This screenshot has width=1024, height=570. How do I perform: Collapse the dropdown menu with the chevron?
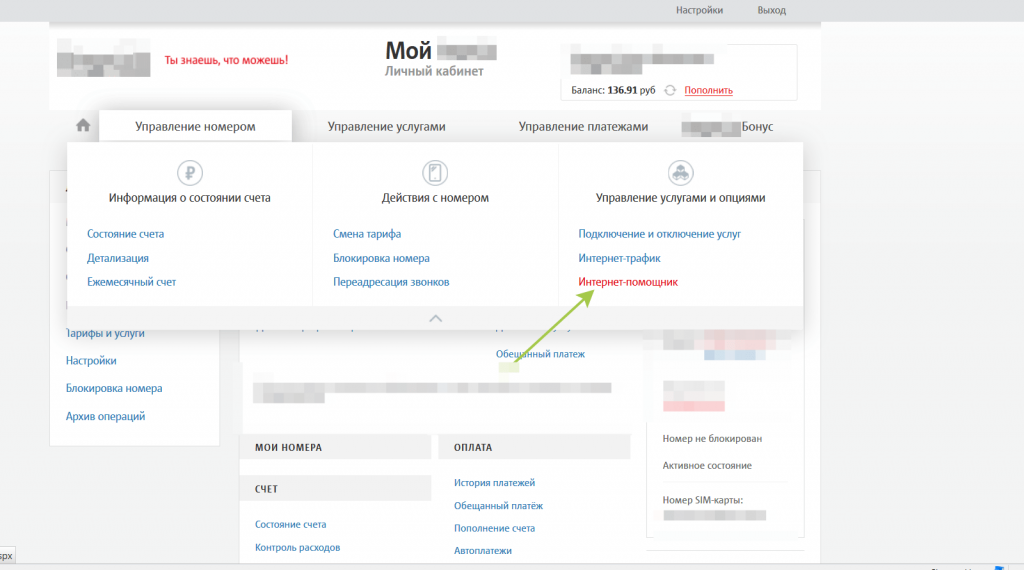(435, 318)
